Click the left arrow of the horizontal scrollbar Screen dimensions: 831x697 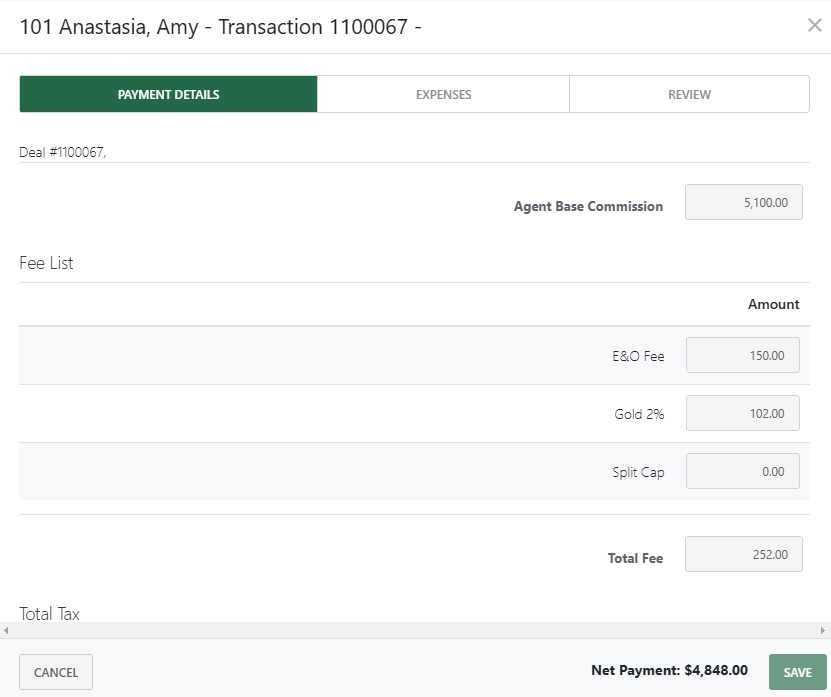point(8,631)
